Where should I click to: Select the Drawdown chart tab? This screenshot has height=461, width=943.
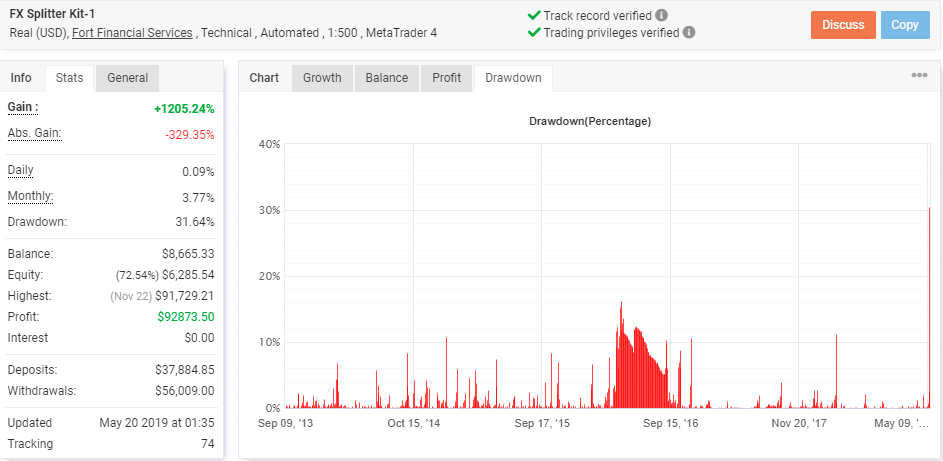(x=513, y=78)
